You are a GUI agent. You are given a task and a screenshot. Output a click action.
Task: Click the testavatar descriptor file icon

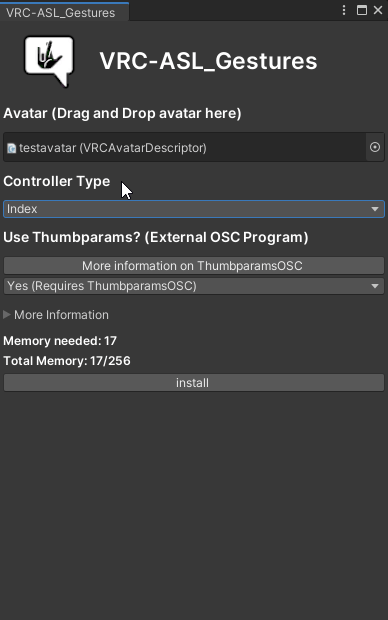[11, 148]
